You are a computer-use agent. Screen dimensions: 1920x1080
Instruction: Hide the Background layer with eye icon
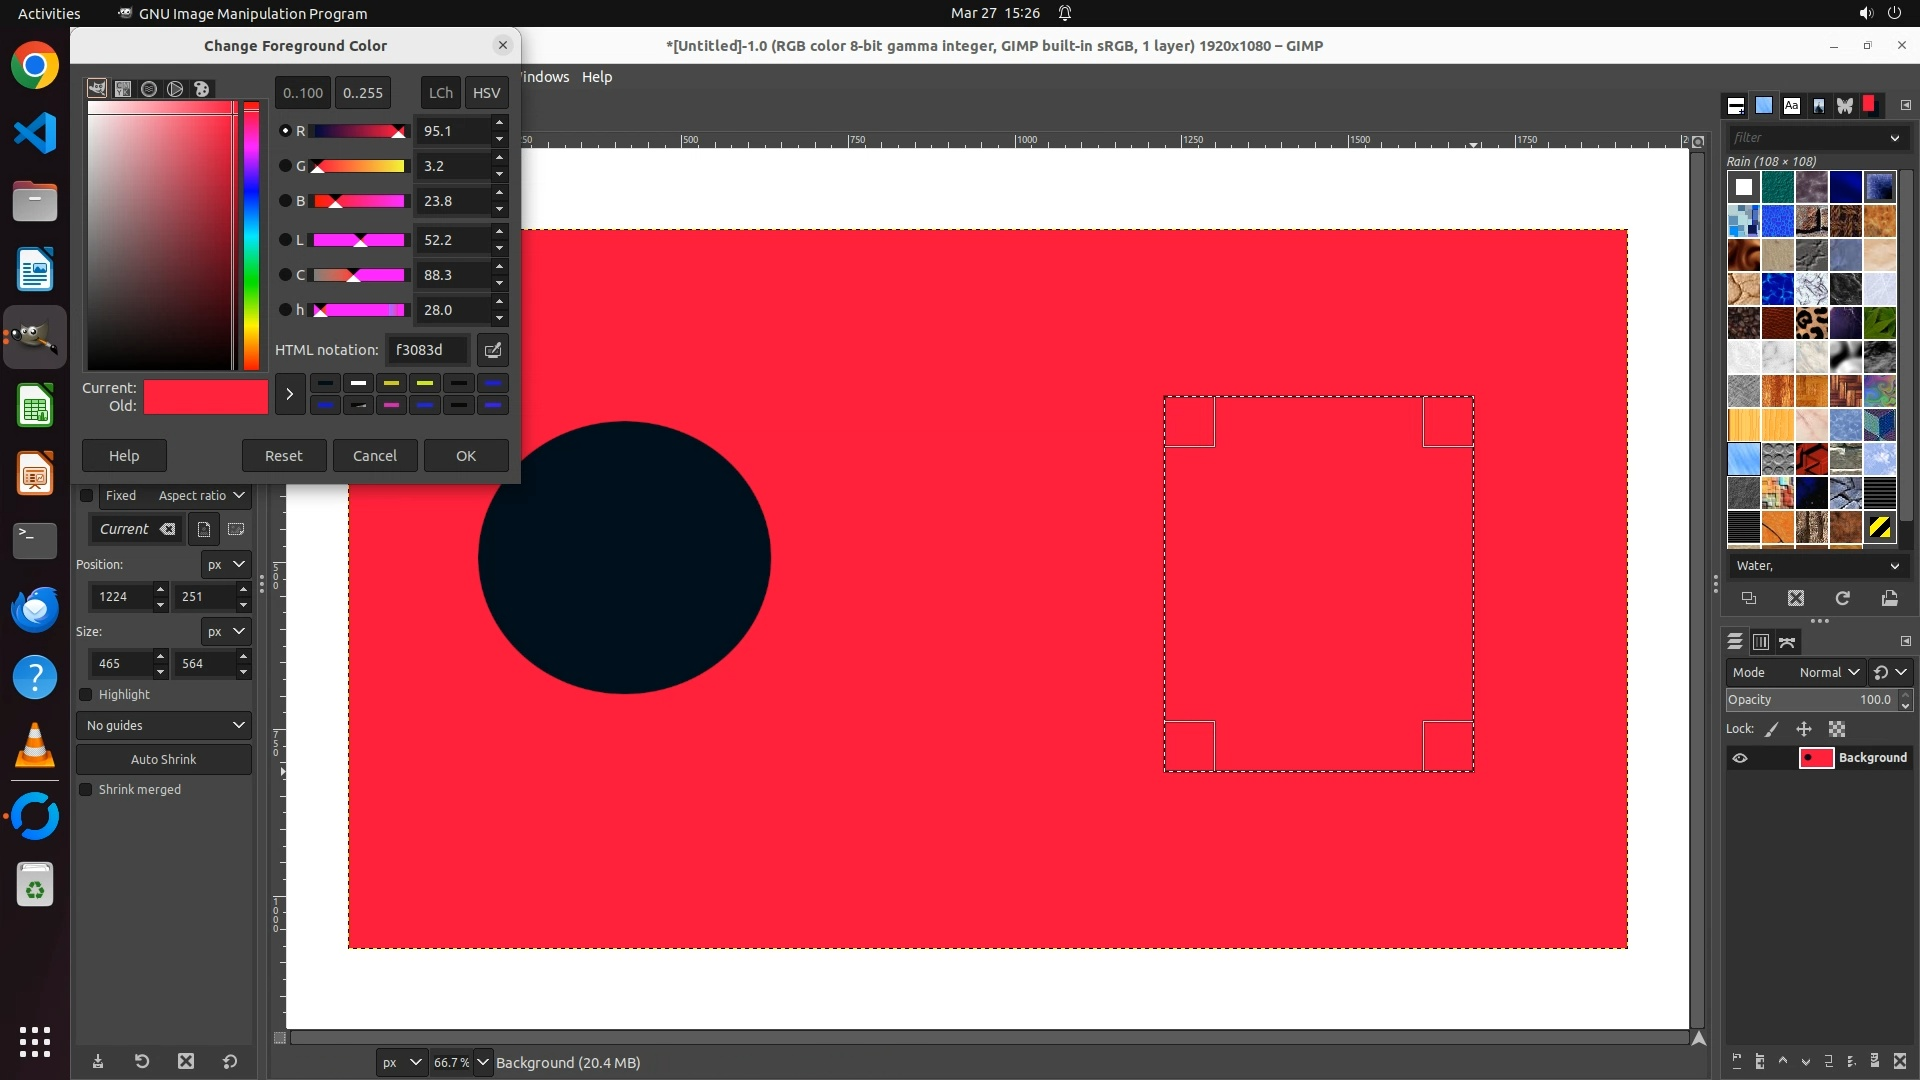(1740, 758)
